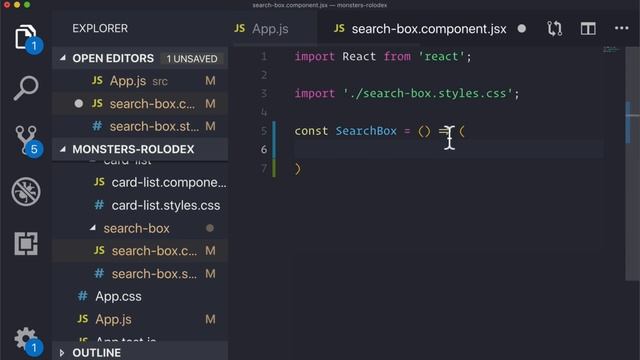Open search-box.c... in search-box folder
640x360 pixels.
140,251
